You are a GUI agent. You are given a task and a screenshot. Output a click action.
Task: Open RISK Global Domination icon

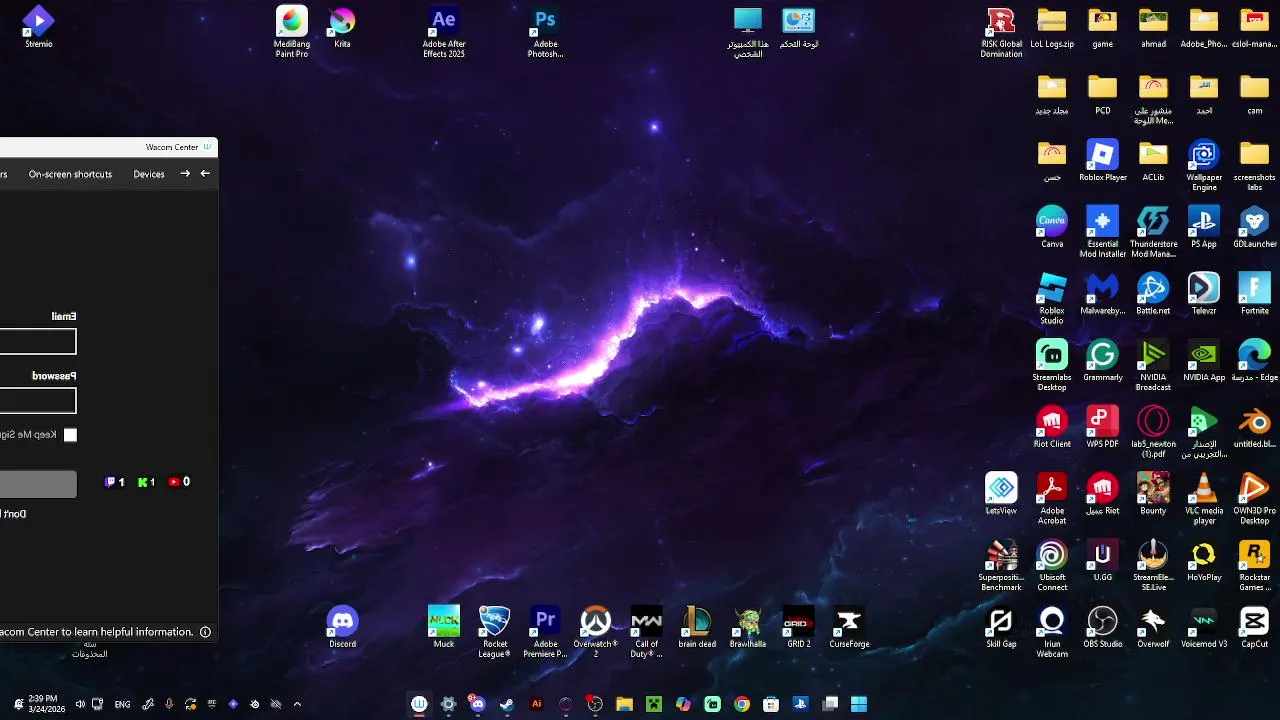click(x=1001, y=31)
